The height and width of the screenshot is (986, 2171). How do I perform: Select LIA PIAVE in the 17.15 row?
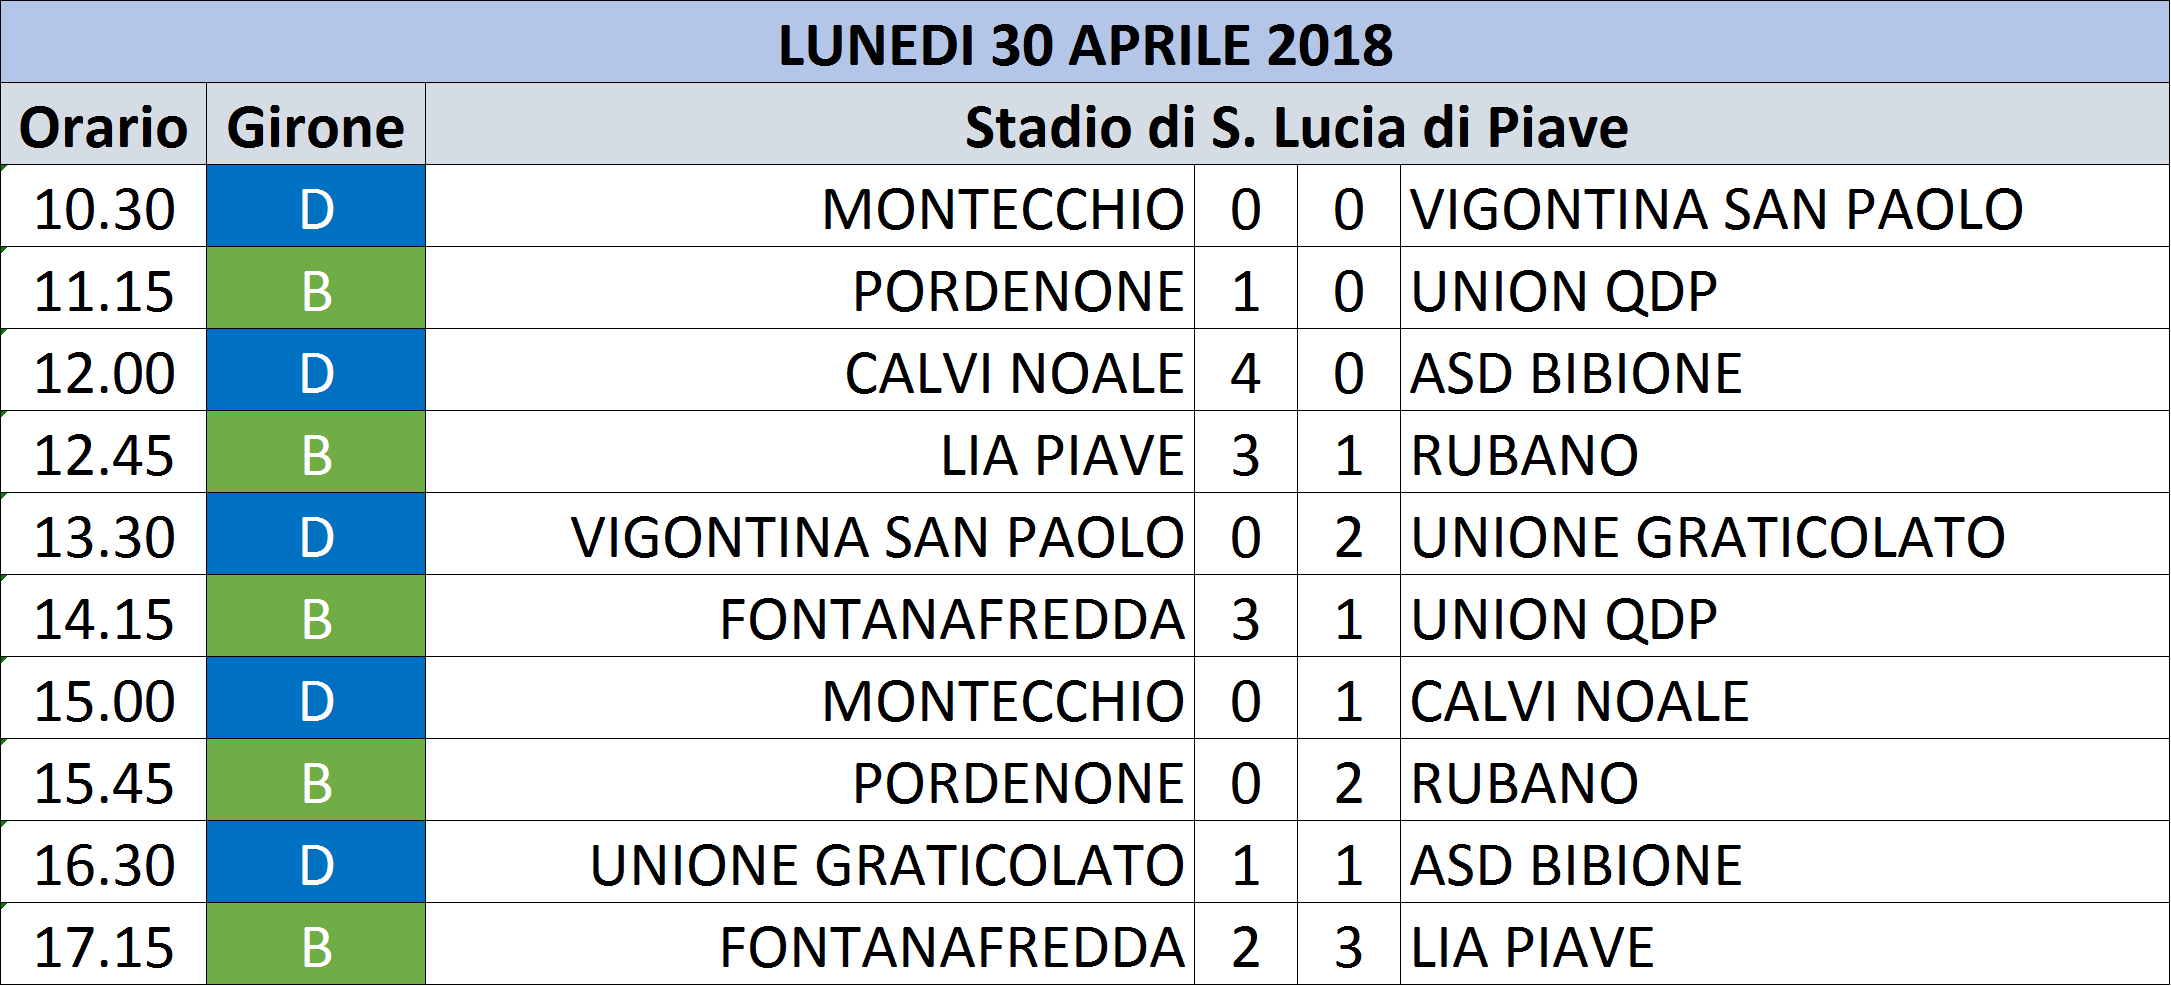point(1785,944)
